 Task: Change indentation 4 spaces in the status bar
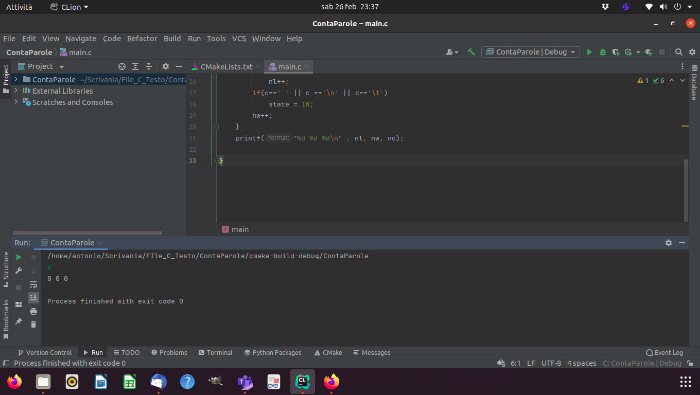tap(582, 363)
